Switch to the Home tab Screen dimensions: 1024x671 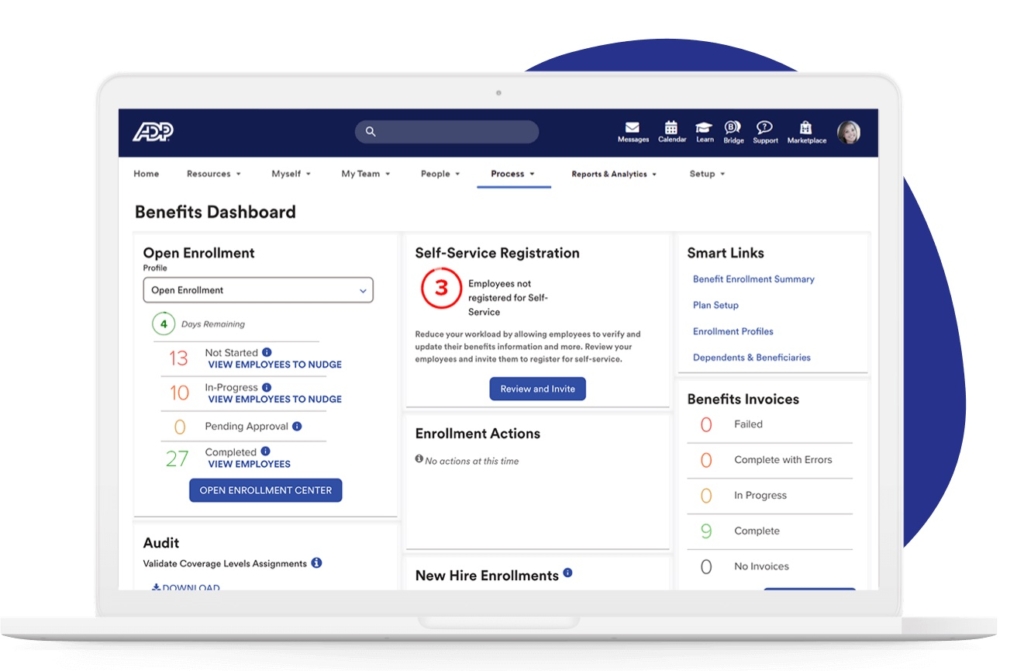(x=146, y=173)
